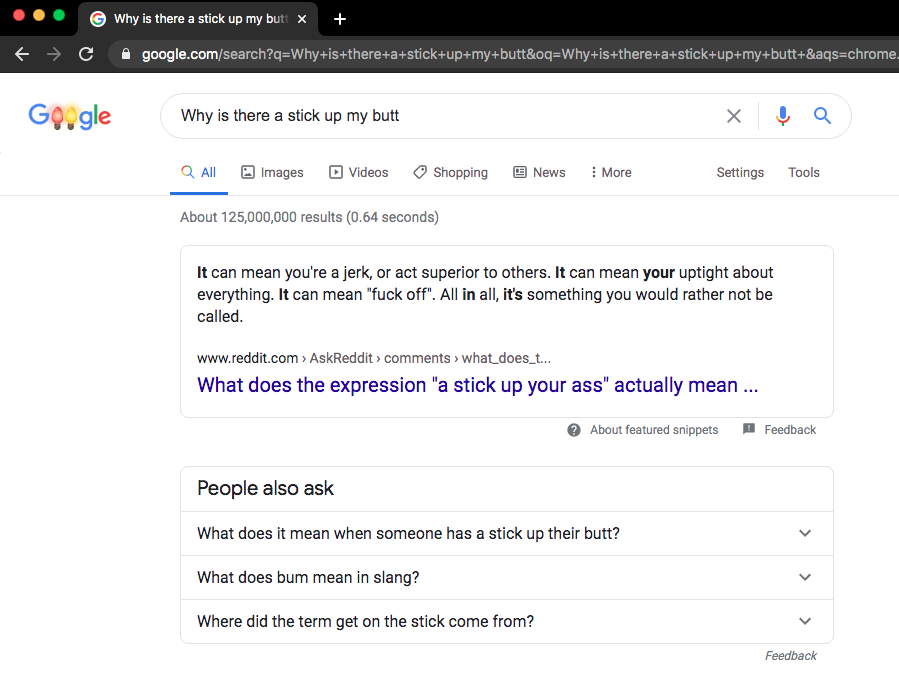Viewport: 899px width, 675px height.
Task: Switch to the Videos tab
Action: coord(359,173)
